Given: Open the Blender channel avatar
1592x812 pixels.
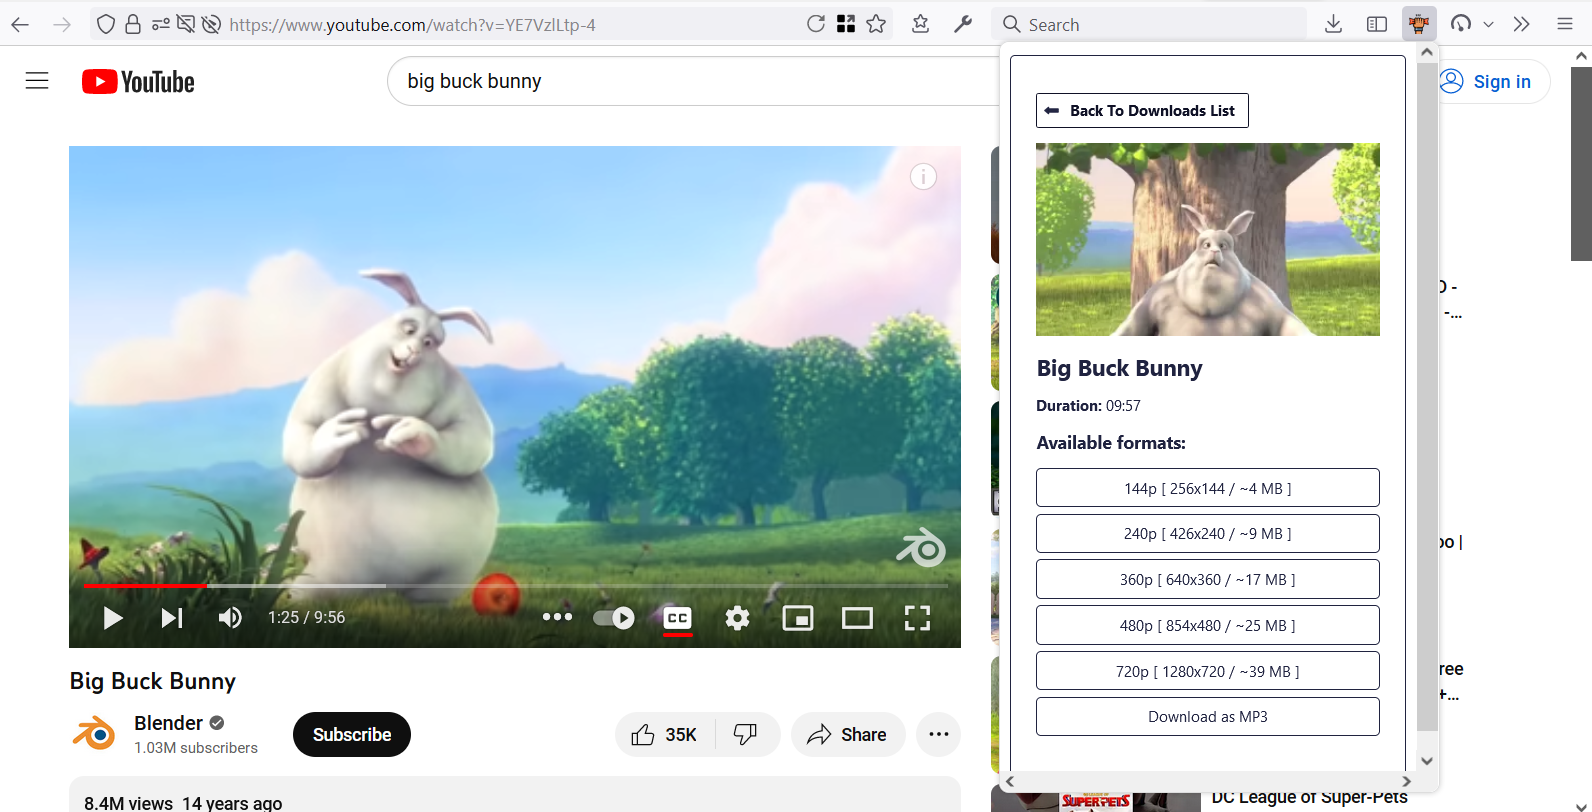Looking at the screenshot, I should [x=94, y=734].
